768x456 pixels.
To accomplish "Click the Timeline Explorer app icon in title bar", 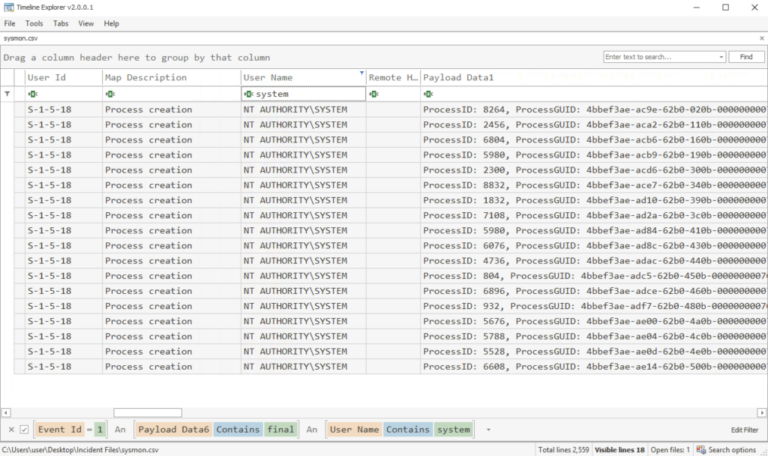I will tap(8, 7).
